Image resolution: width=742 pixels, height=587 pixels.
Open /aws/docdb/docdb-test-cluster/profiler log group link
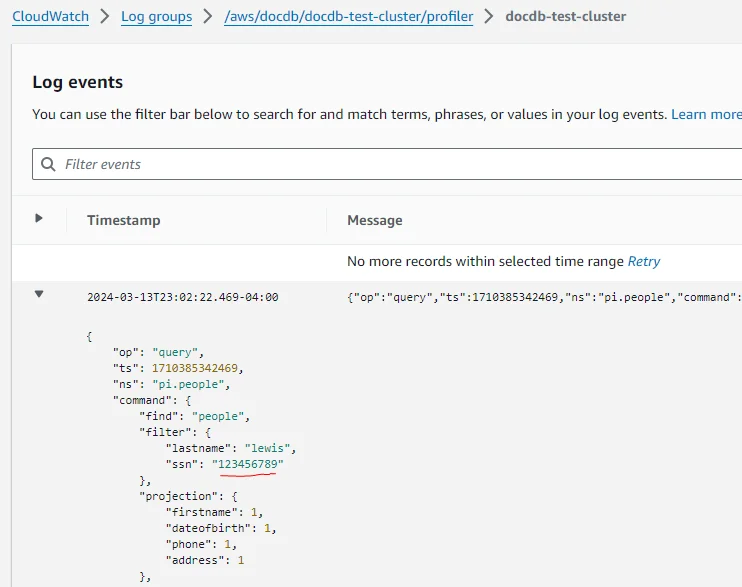point(349,17)
